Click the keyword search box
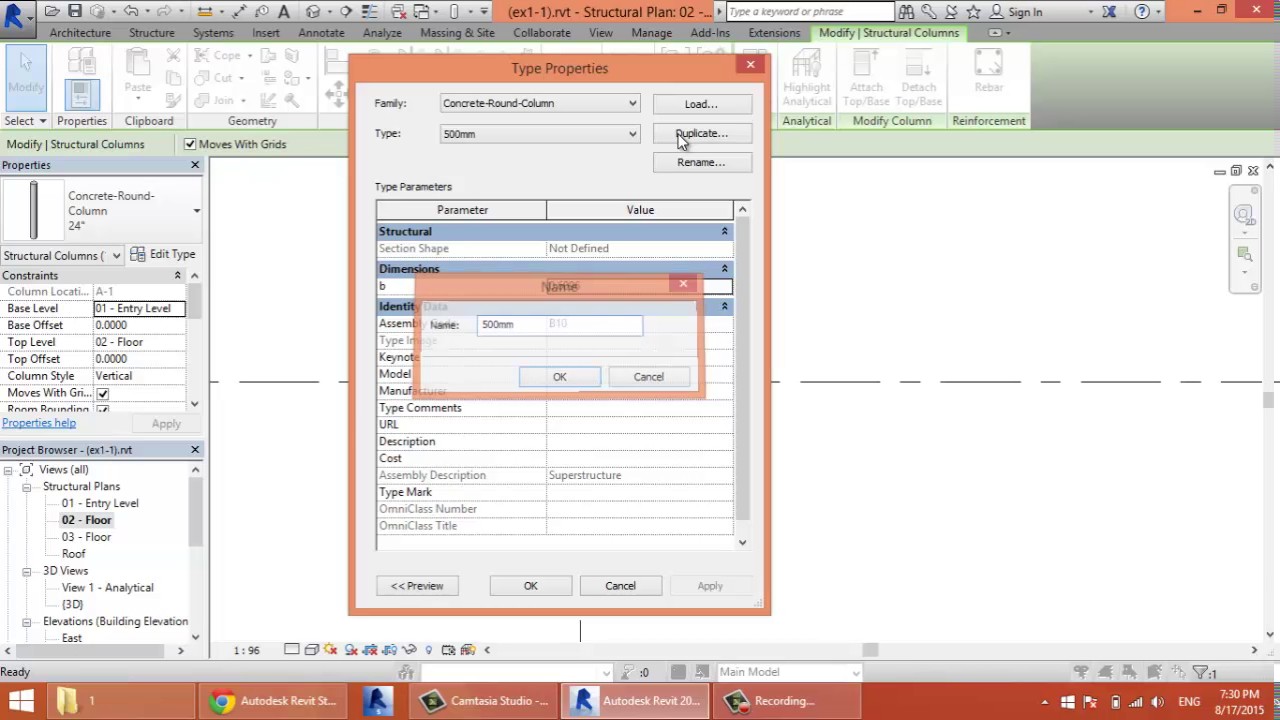The height and width of the screenshot is (720, 1280). [x=810, y=12]
